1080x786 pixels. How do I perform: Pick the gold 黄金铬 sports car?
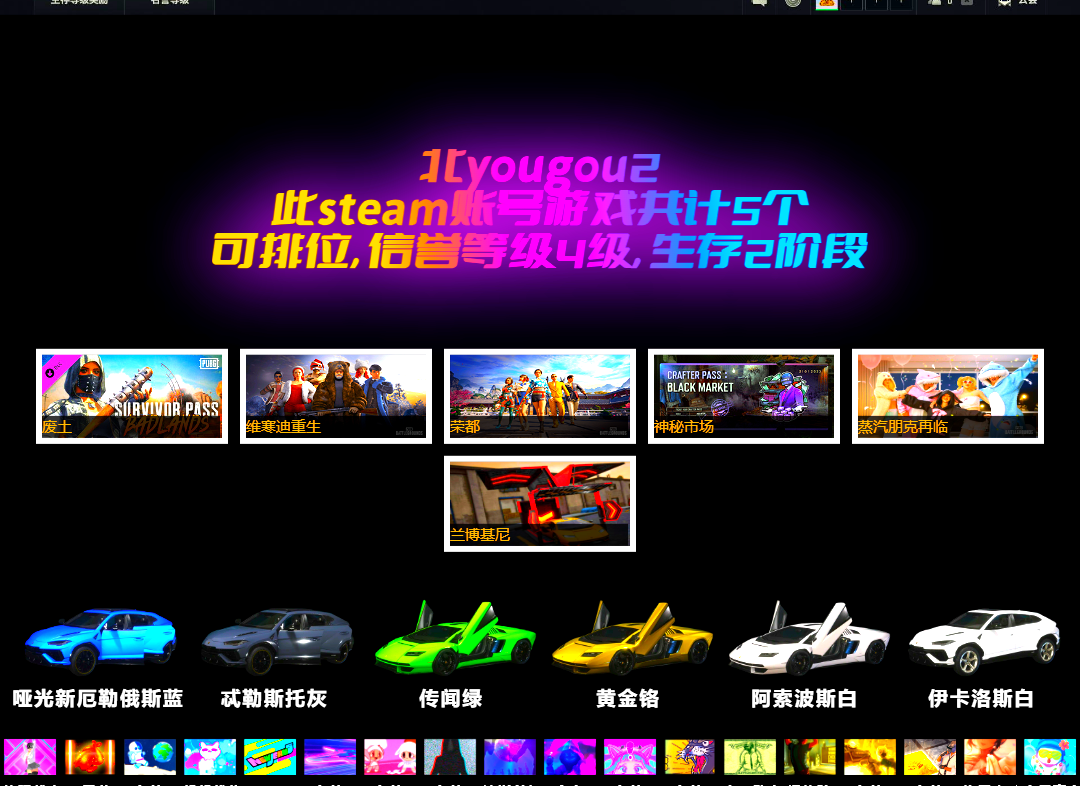[632, 638]
